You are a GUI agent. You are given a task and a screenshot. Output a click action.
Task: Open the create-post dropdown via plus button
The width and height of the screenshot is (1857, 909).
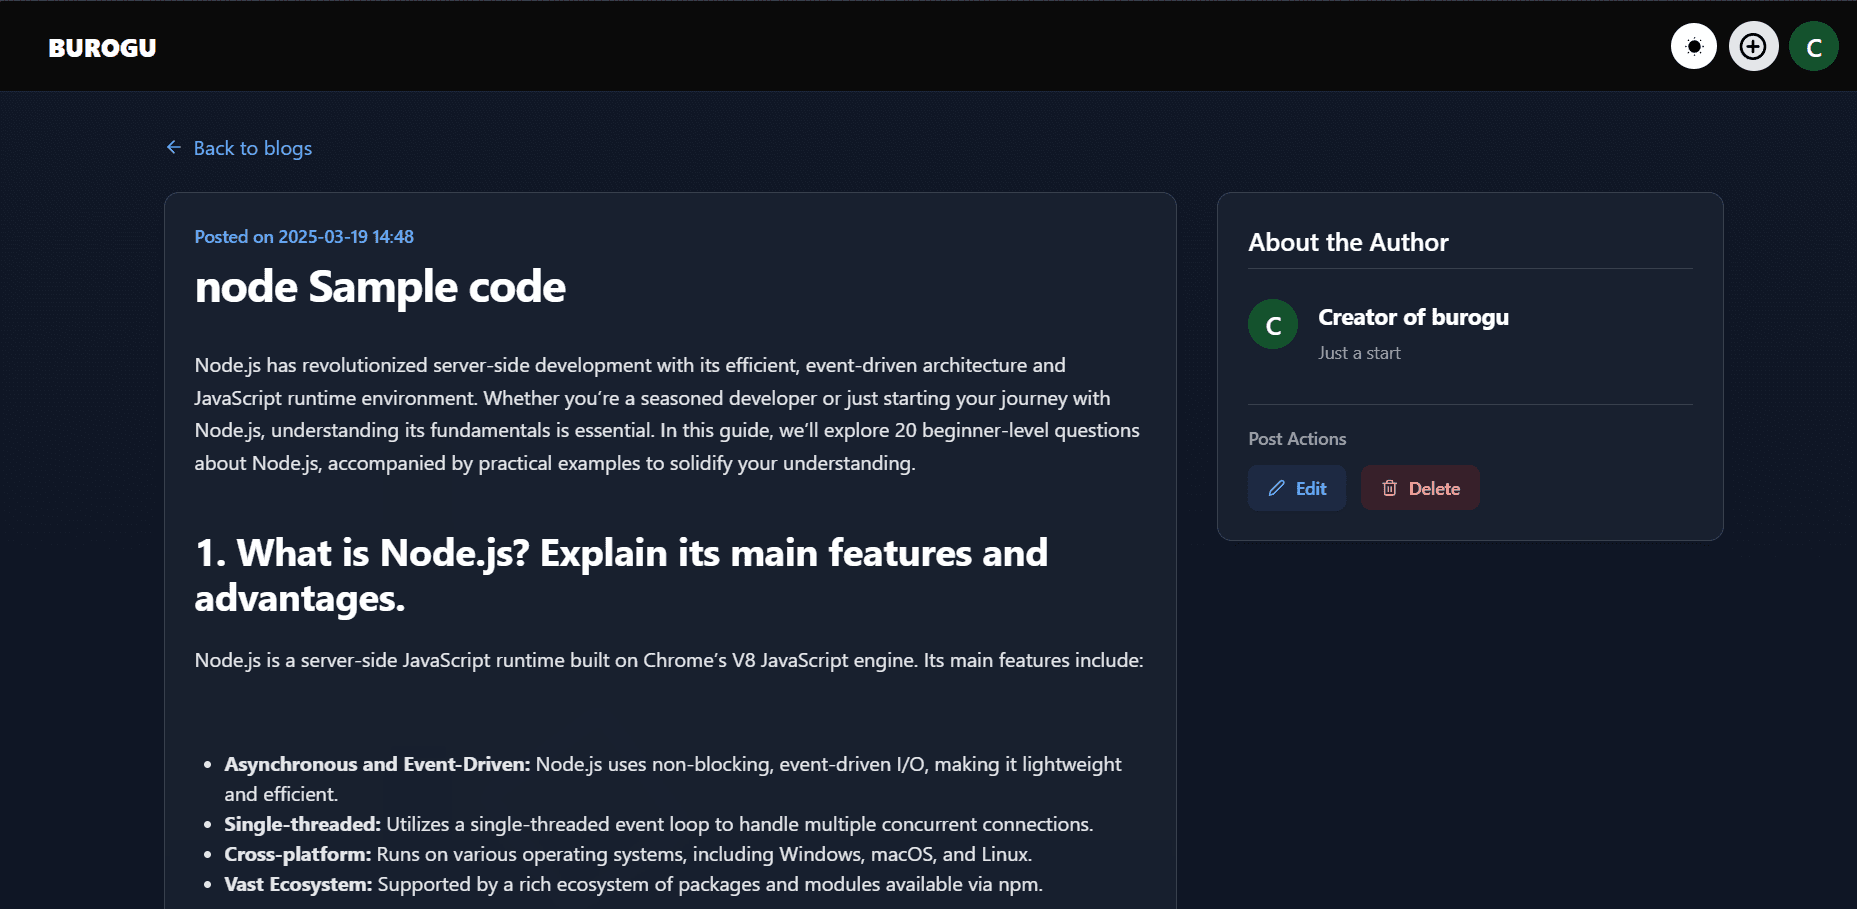point(1753,46)
